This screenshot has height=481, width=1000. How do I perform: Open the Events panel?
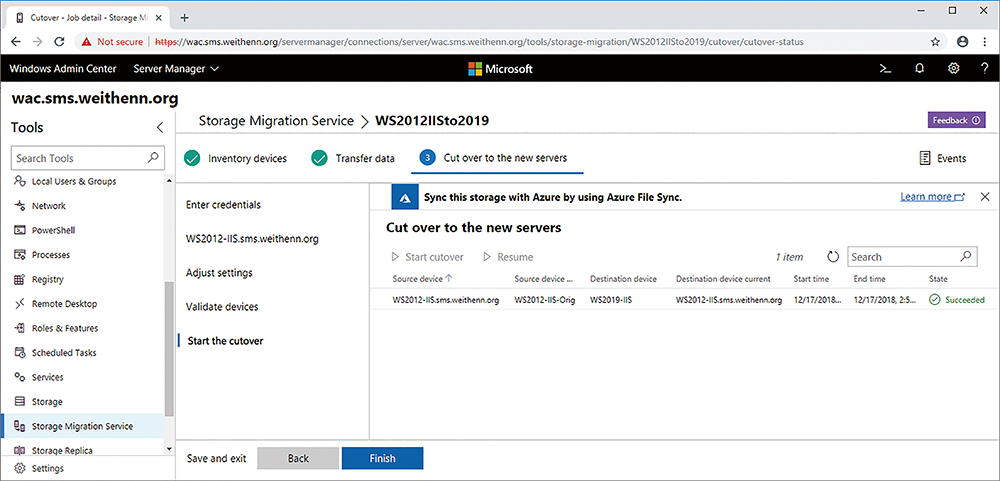[942, 158]
